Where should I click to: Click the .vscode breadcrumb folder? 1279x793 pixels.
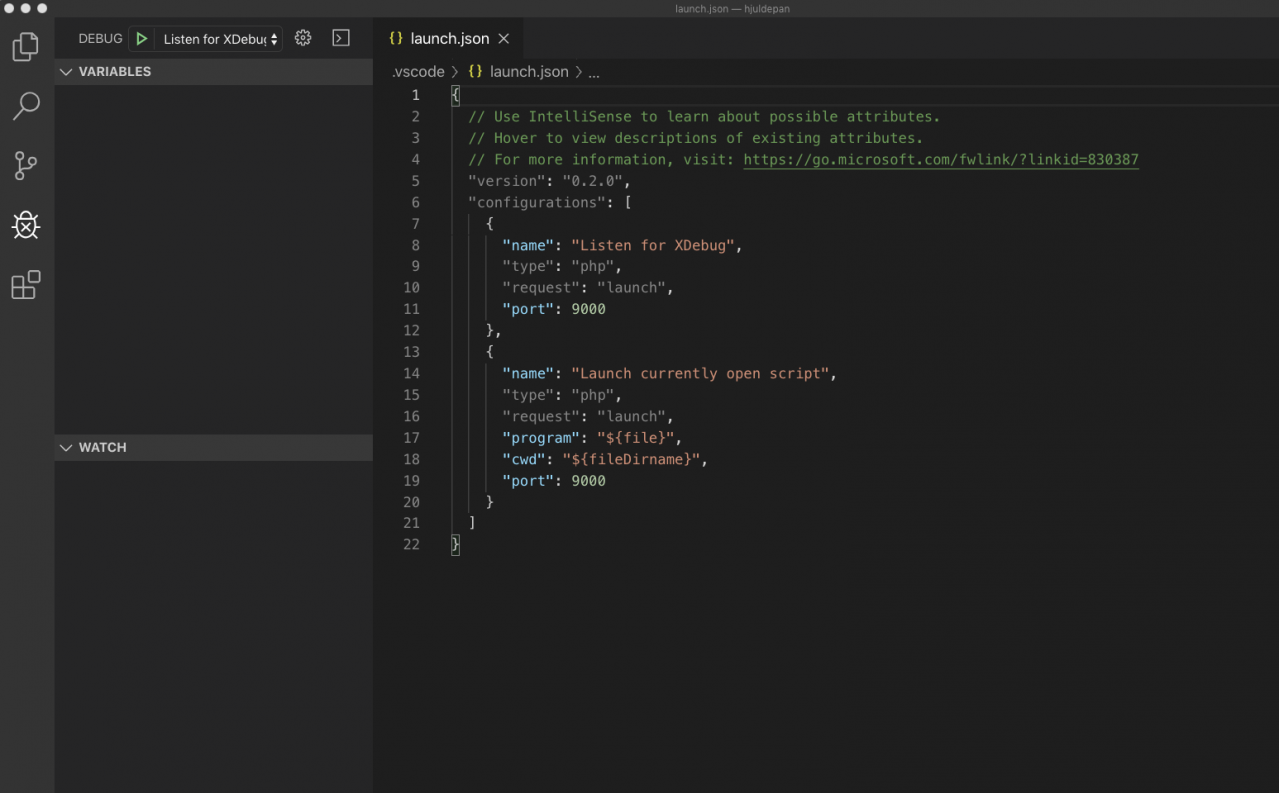point(419,72)
